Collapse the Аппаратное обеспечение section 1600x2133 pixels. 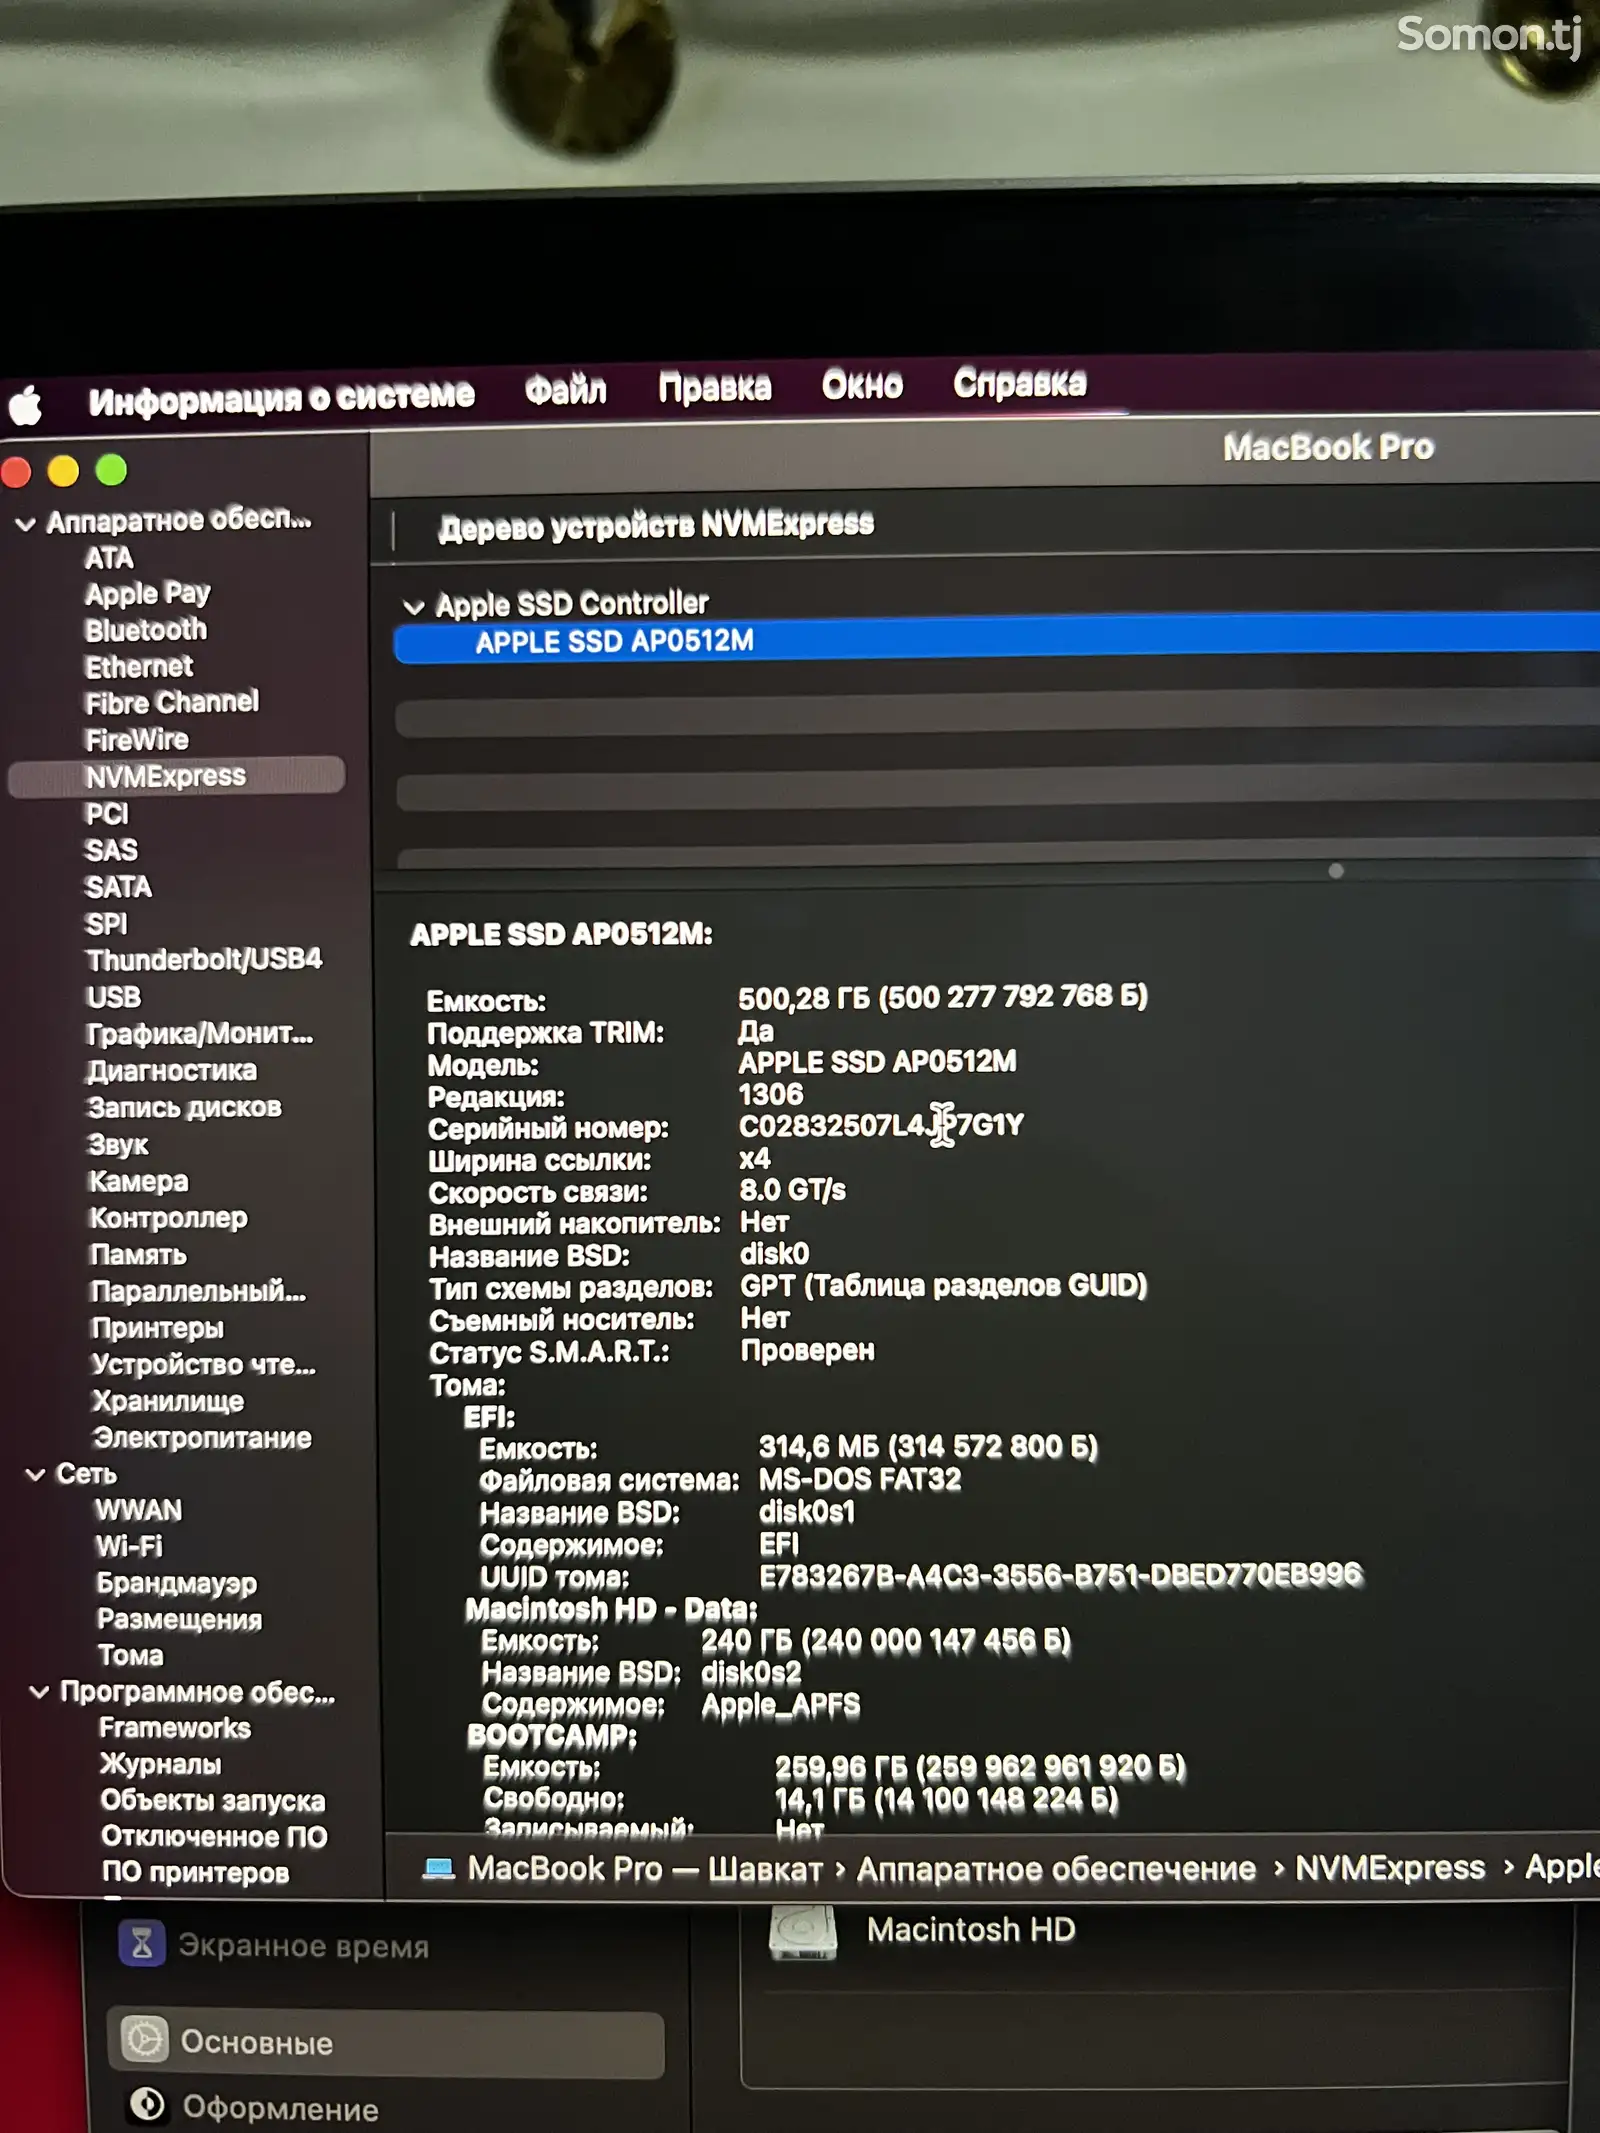click(x=26, y=523)
